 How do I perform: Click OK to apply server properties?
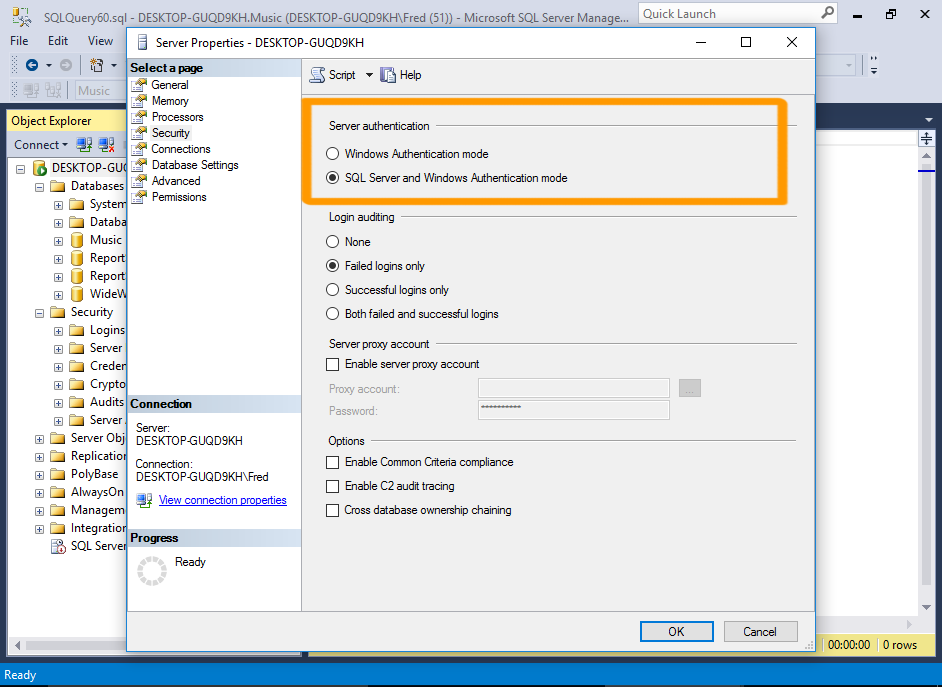click(x=676, y=631)
